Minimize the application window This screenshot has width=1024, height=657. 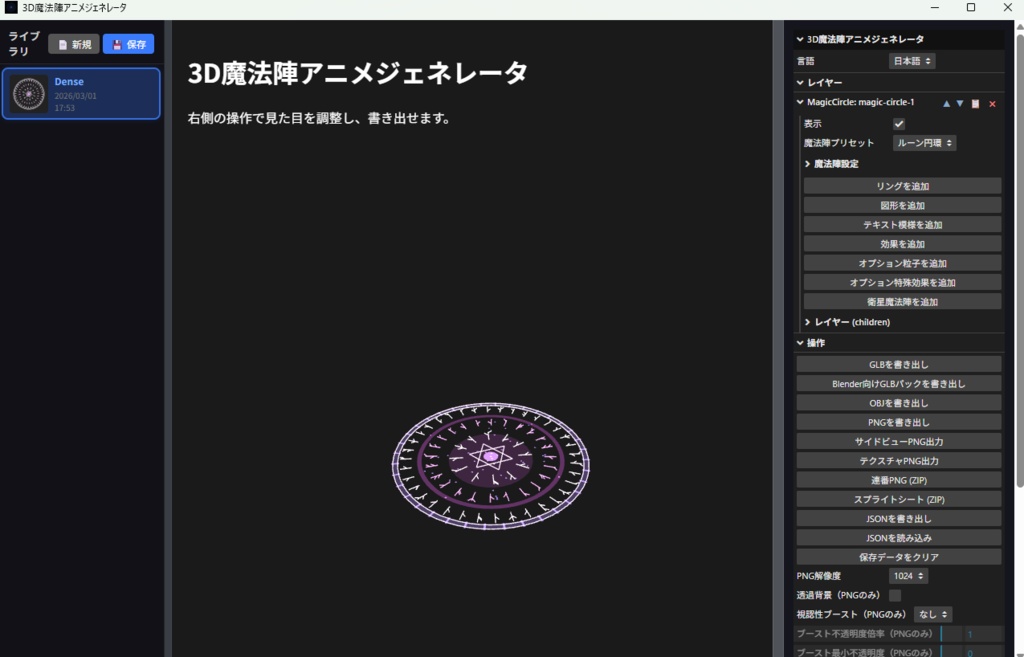(x=935, y=8)
